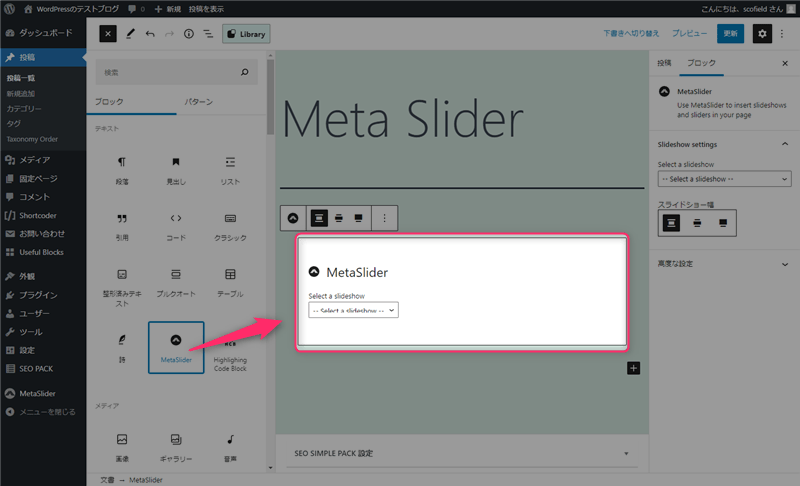The image size is (800, 486).
Task: Insert a List (リスト) block
Action: point(230,171)
